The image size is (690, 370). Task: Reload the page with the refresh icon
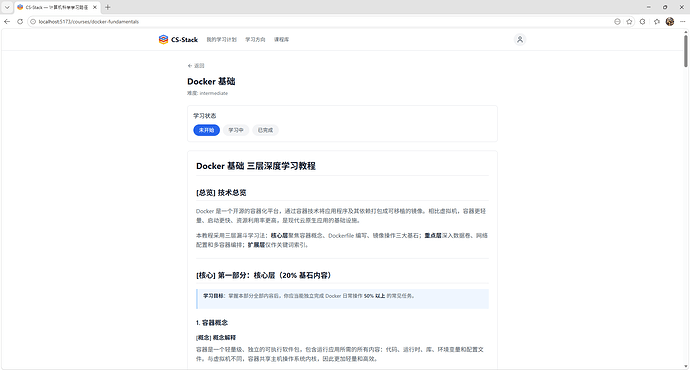(x=20, y=22)
